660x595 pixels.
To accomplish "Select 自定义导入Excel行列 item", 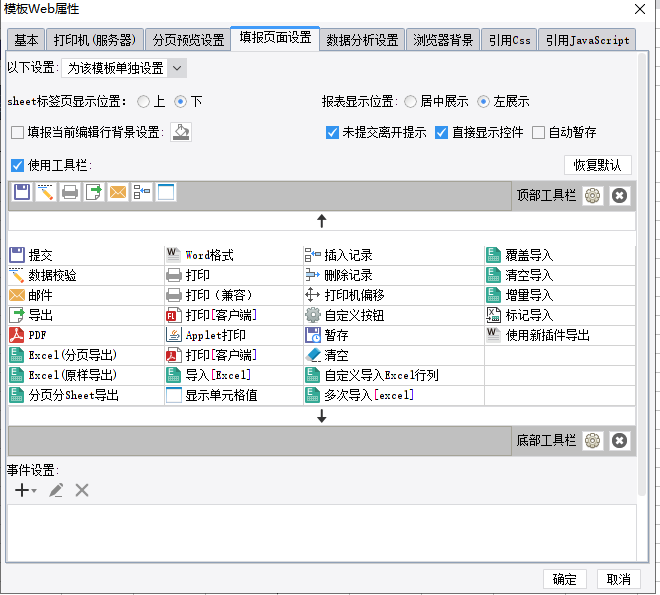I will [x=394, y=375].
